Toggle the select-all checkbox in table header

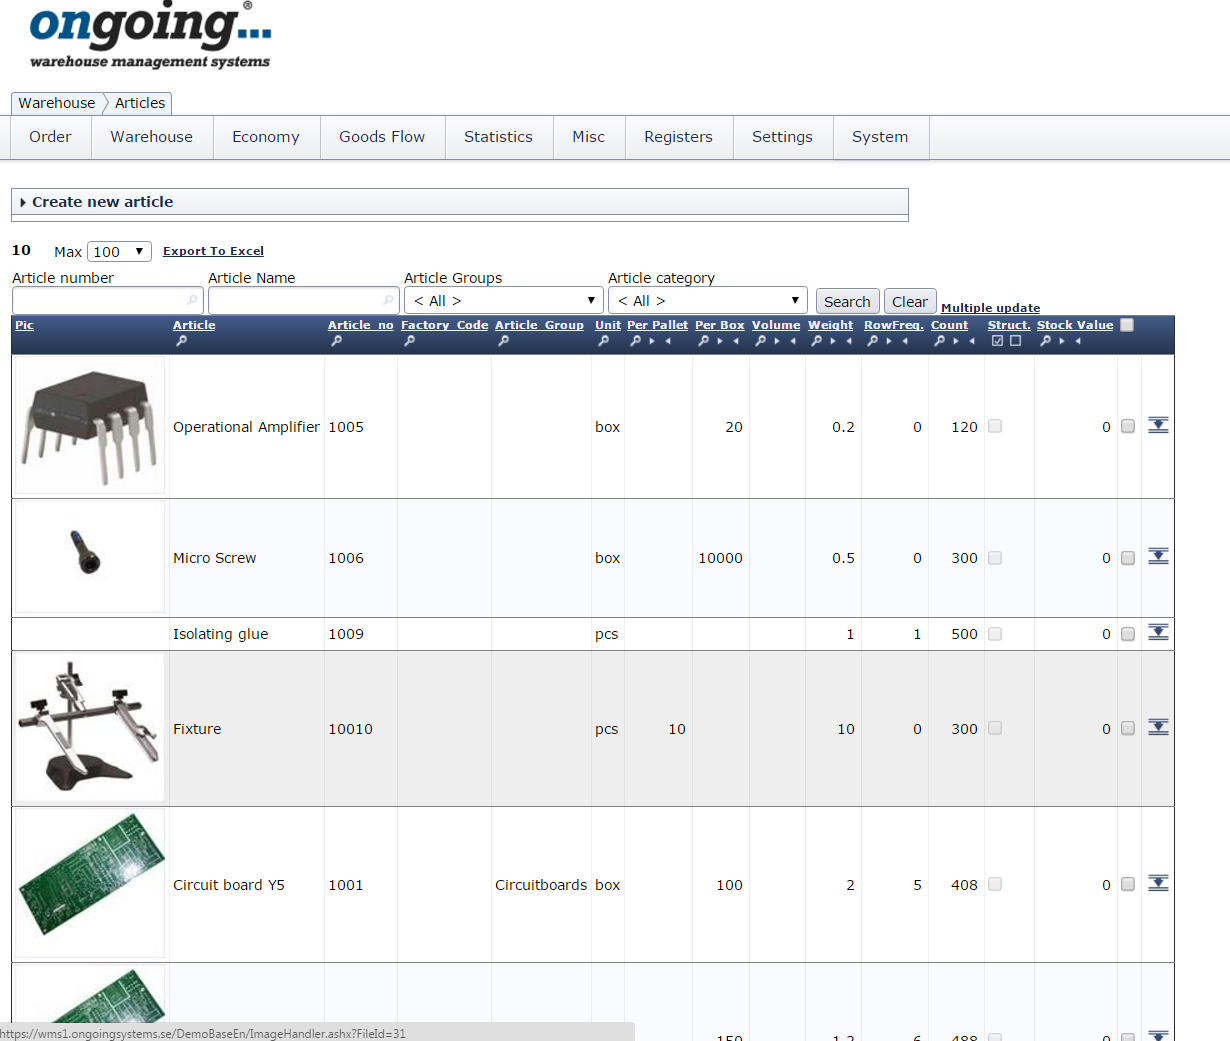(x=1127, y=325)
